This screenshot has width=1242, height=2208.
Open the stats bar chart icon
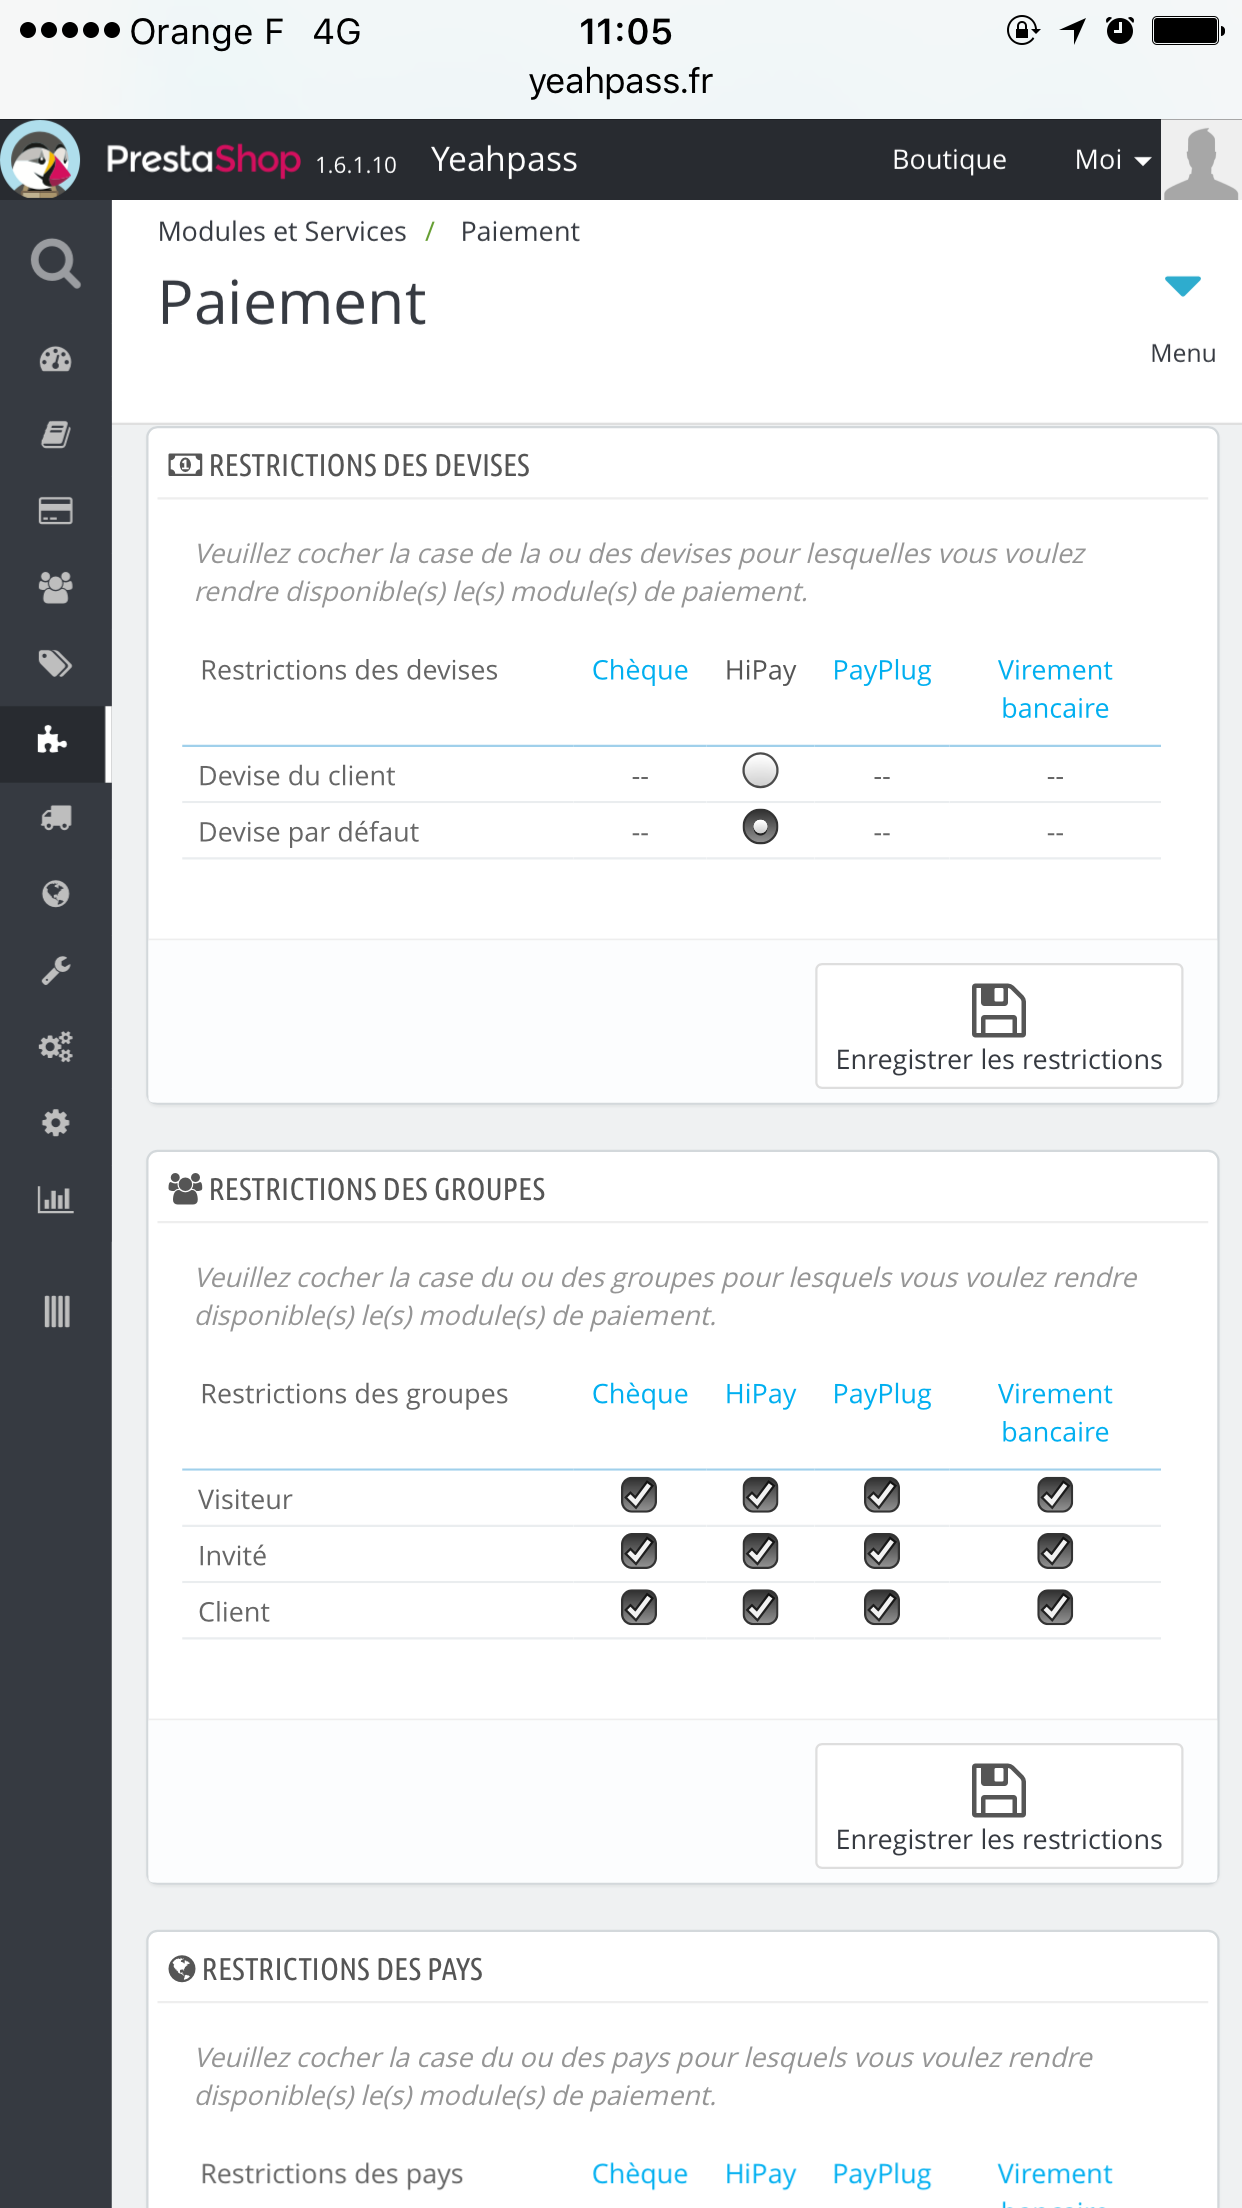click(x=55, y=1199)
